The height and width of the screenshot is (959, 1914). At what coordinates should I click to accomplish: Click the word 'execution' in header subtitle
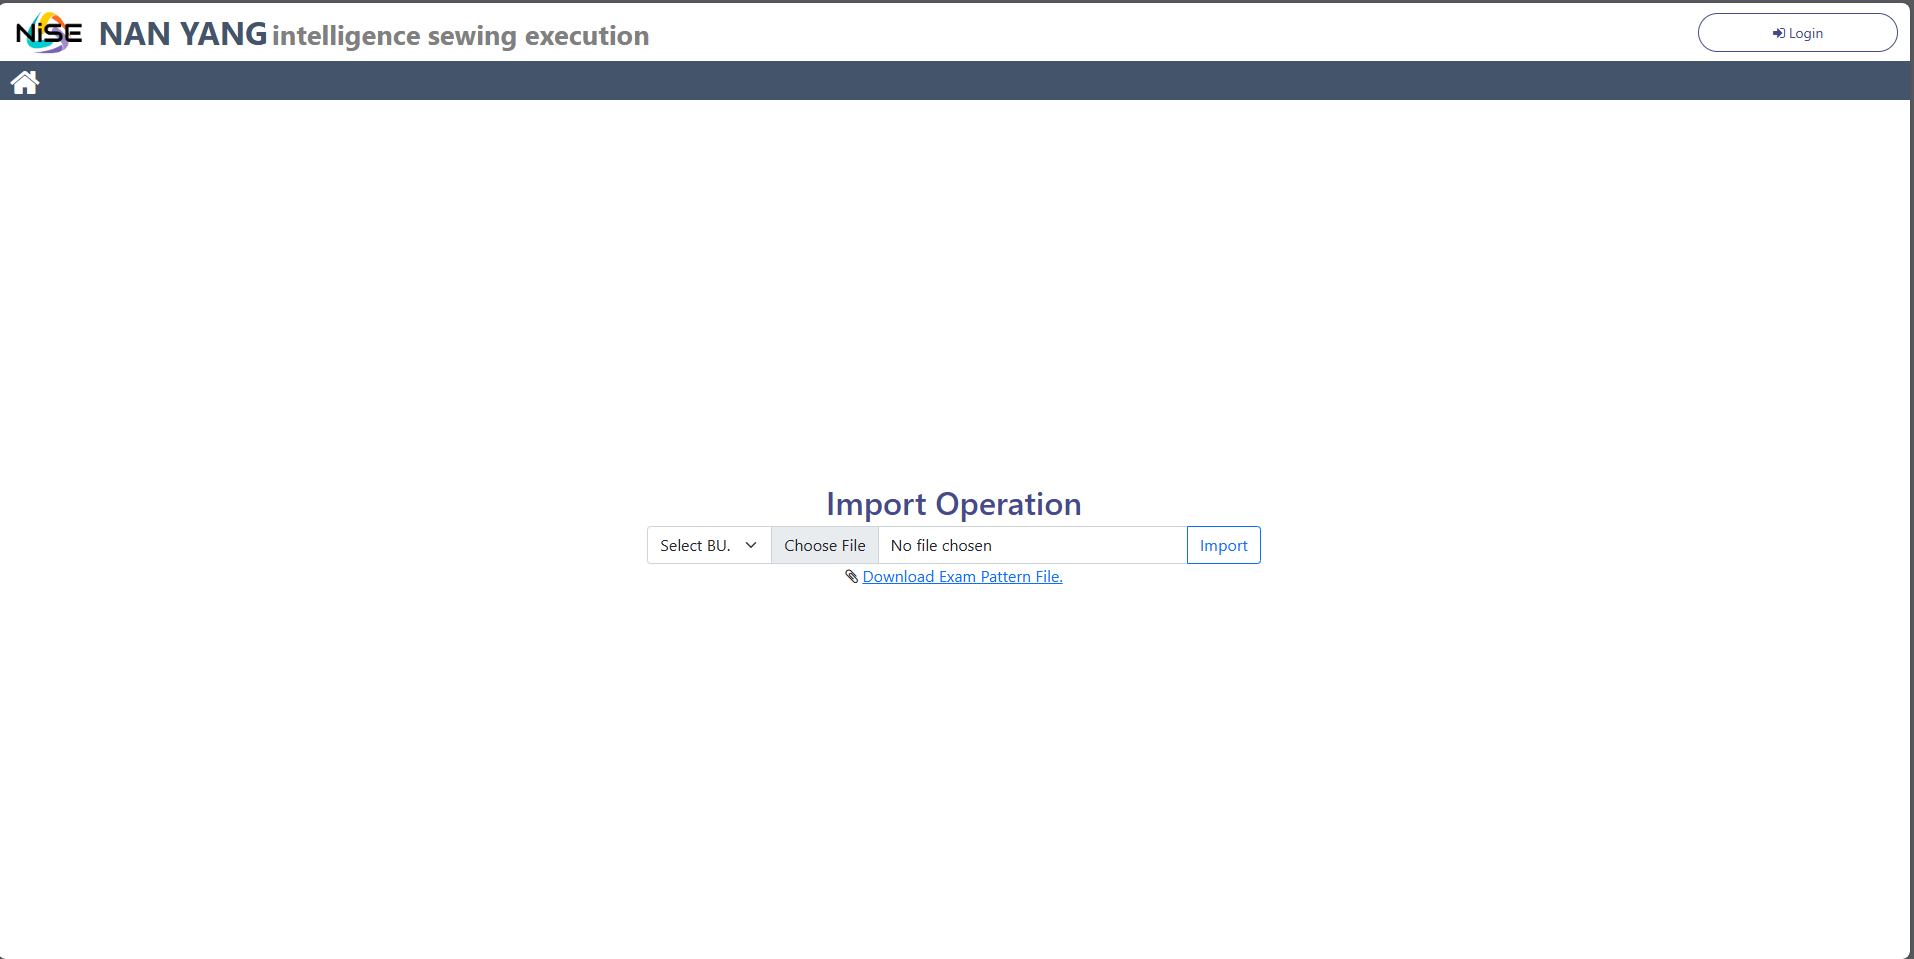coord(587,36)
